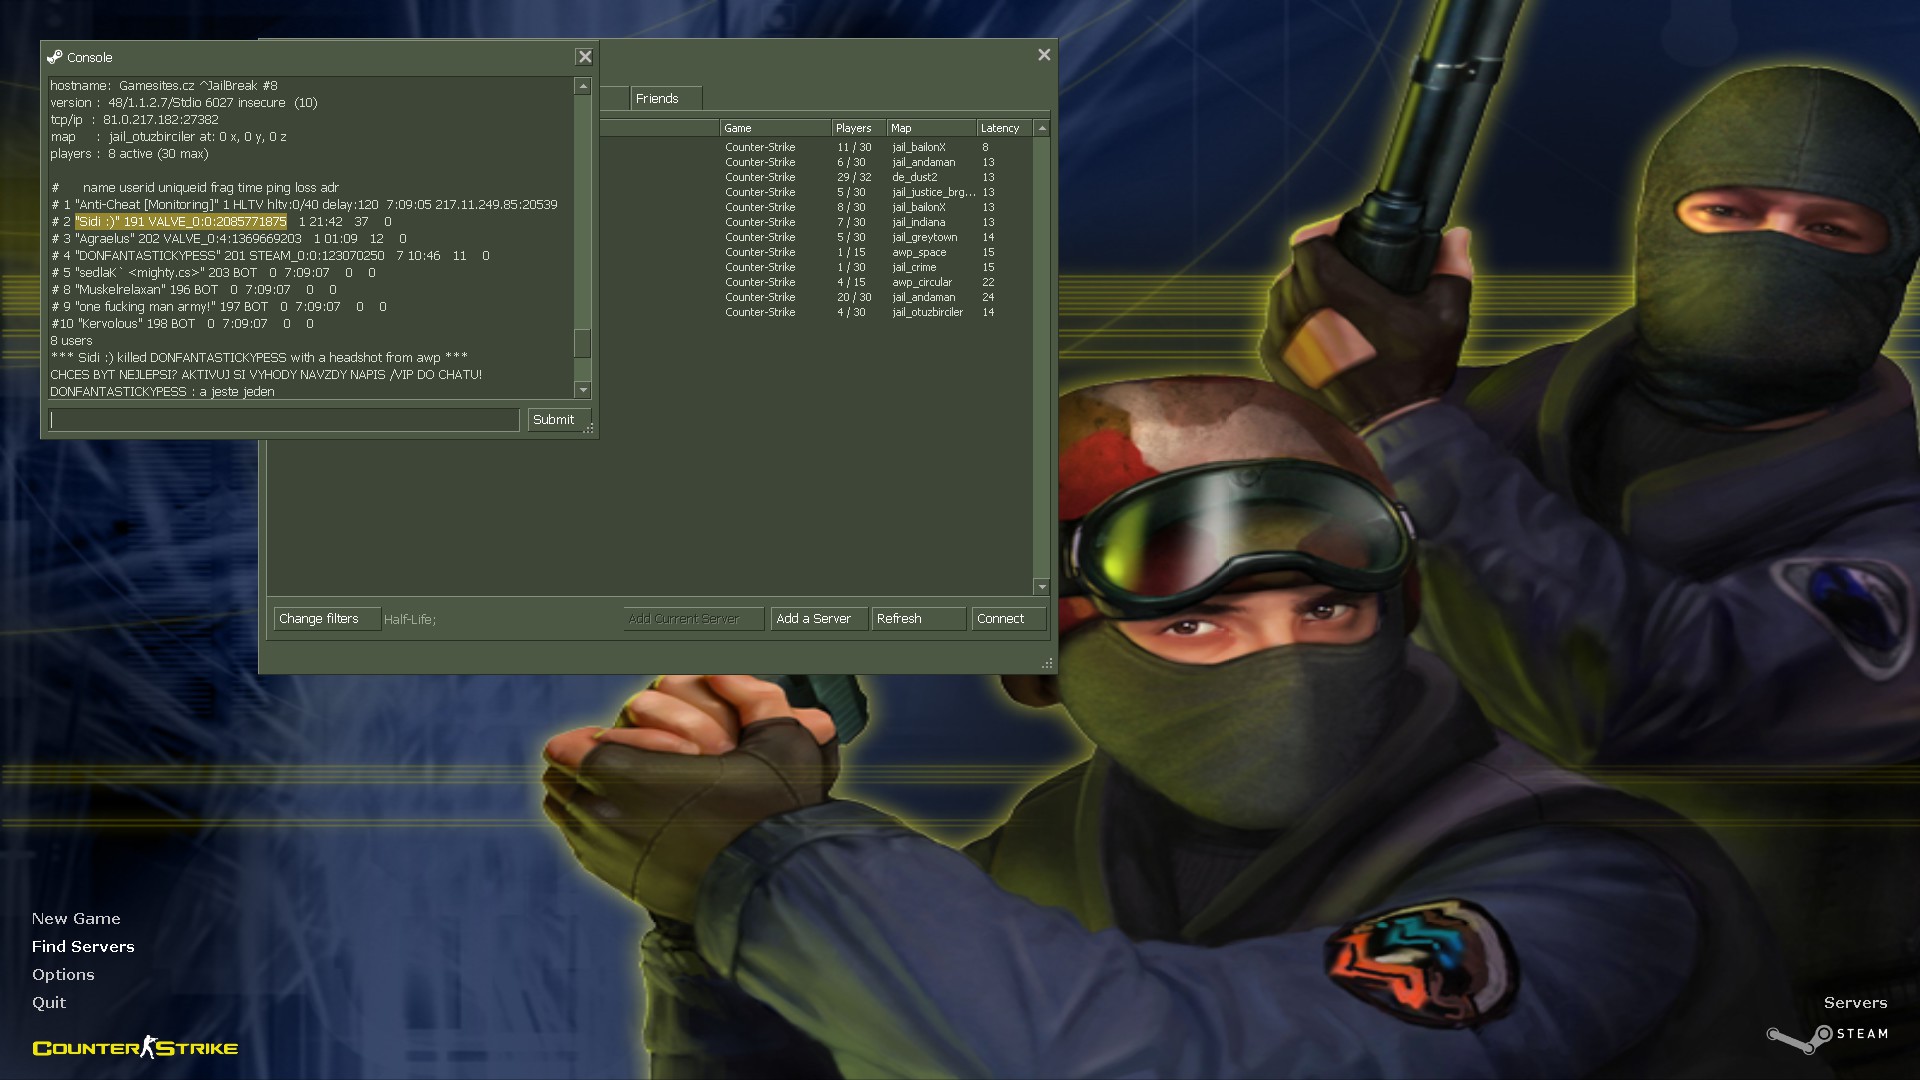Sort servers by Map column

pos(931,128)
